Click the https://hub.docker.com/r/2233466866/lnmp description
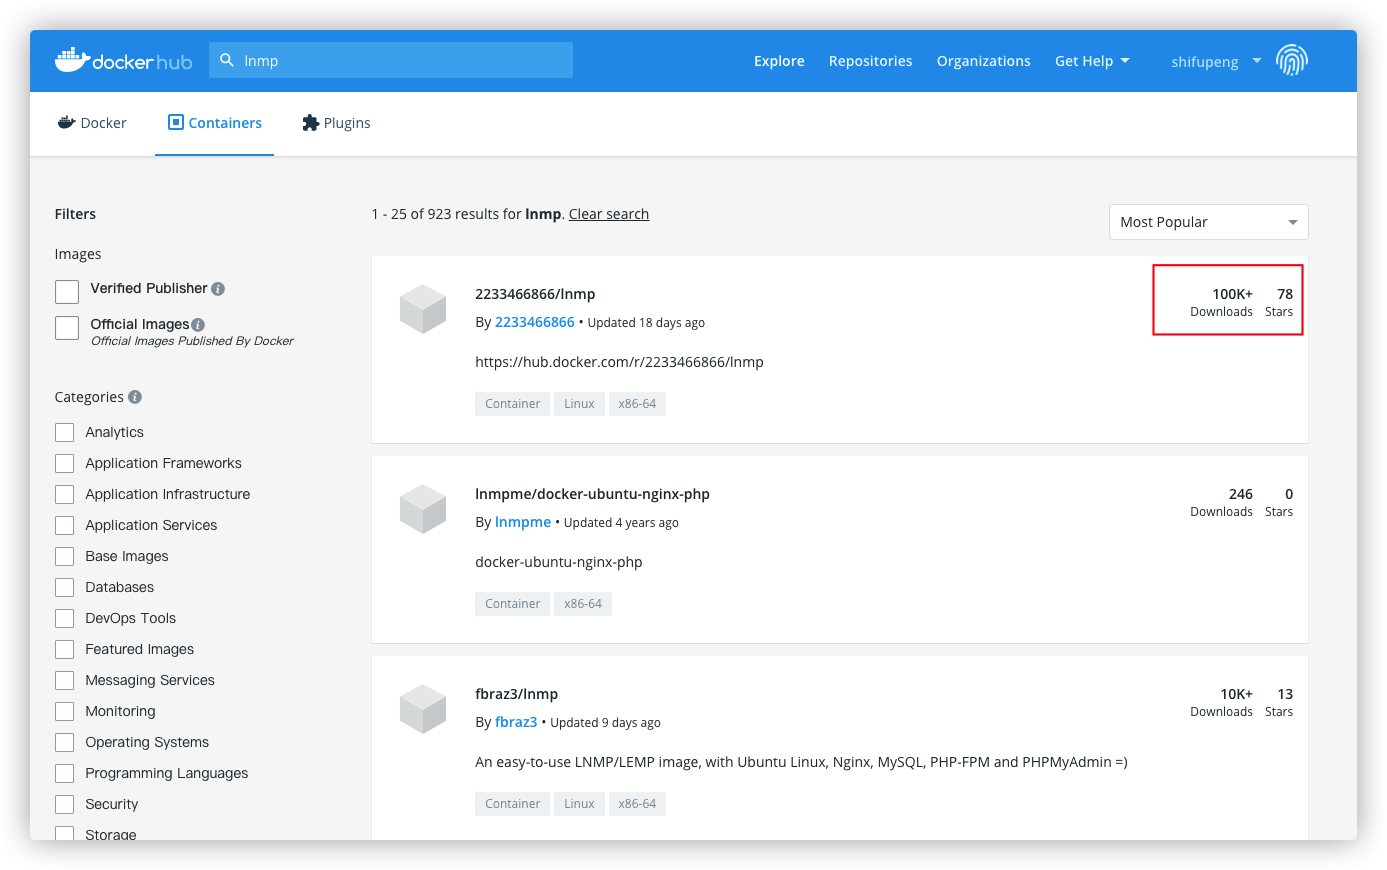 (x=619, y=362)
